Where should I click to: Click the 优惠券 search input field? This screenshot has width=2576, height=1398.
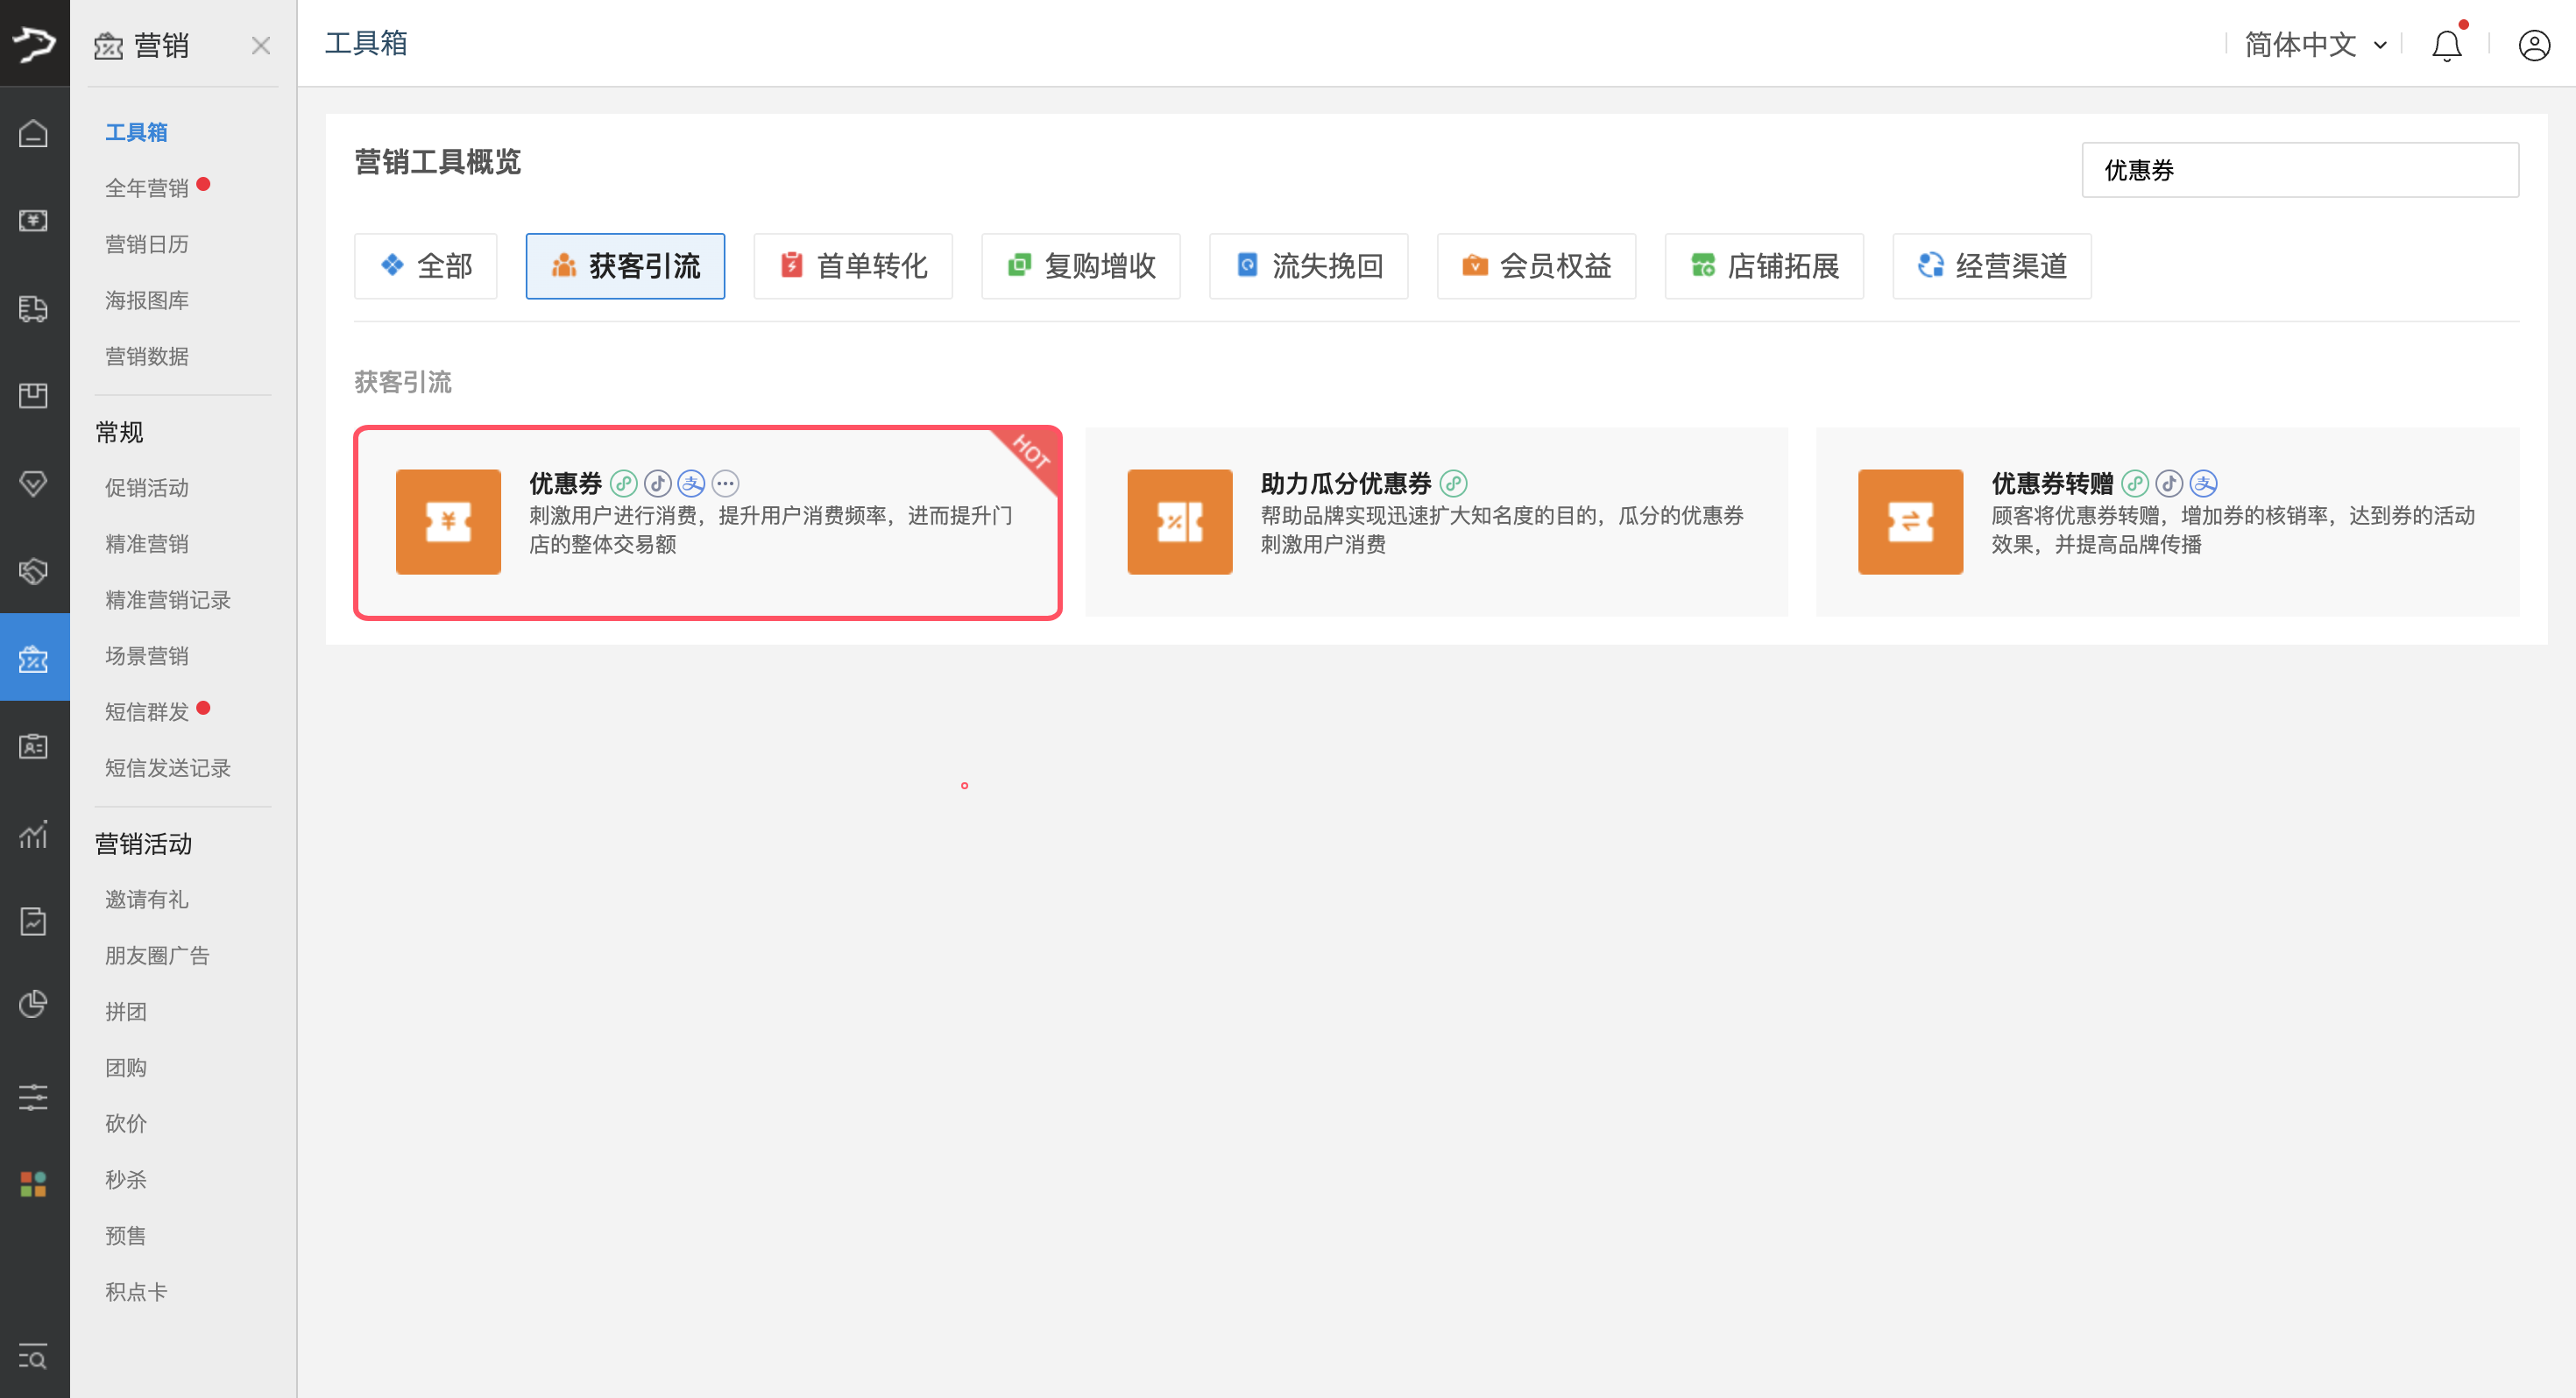(x=2299, y=170)
